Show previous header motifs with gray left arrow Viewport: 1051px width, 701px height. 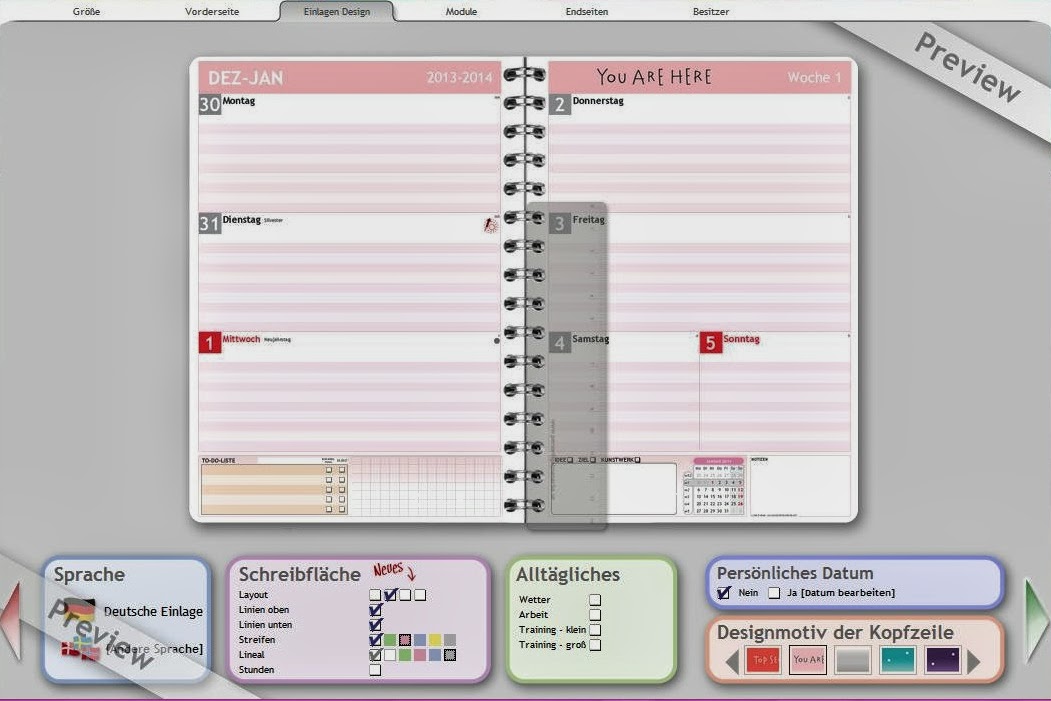point(732,661)
